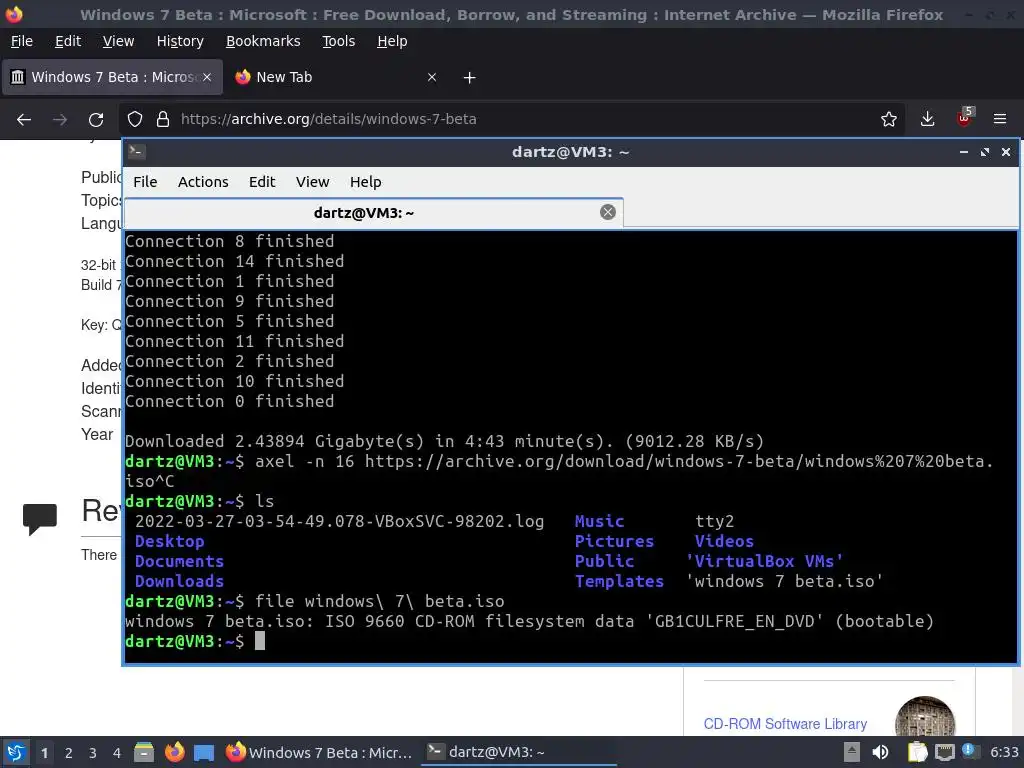
Task: Close the Windows 7 Beta tab
Action: point(207,77)
